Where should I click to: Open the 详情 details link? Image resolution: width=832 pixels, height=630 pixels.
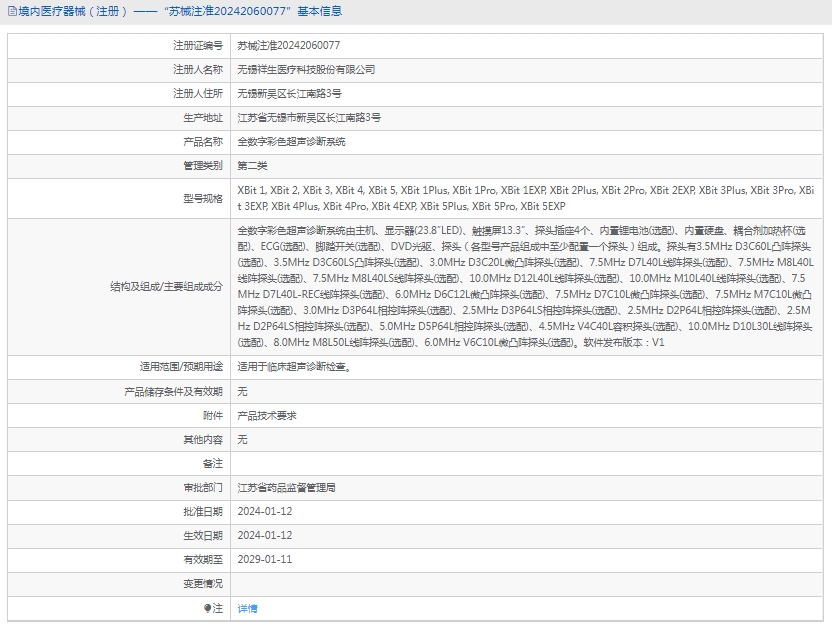click(247, 608)
